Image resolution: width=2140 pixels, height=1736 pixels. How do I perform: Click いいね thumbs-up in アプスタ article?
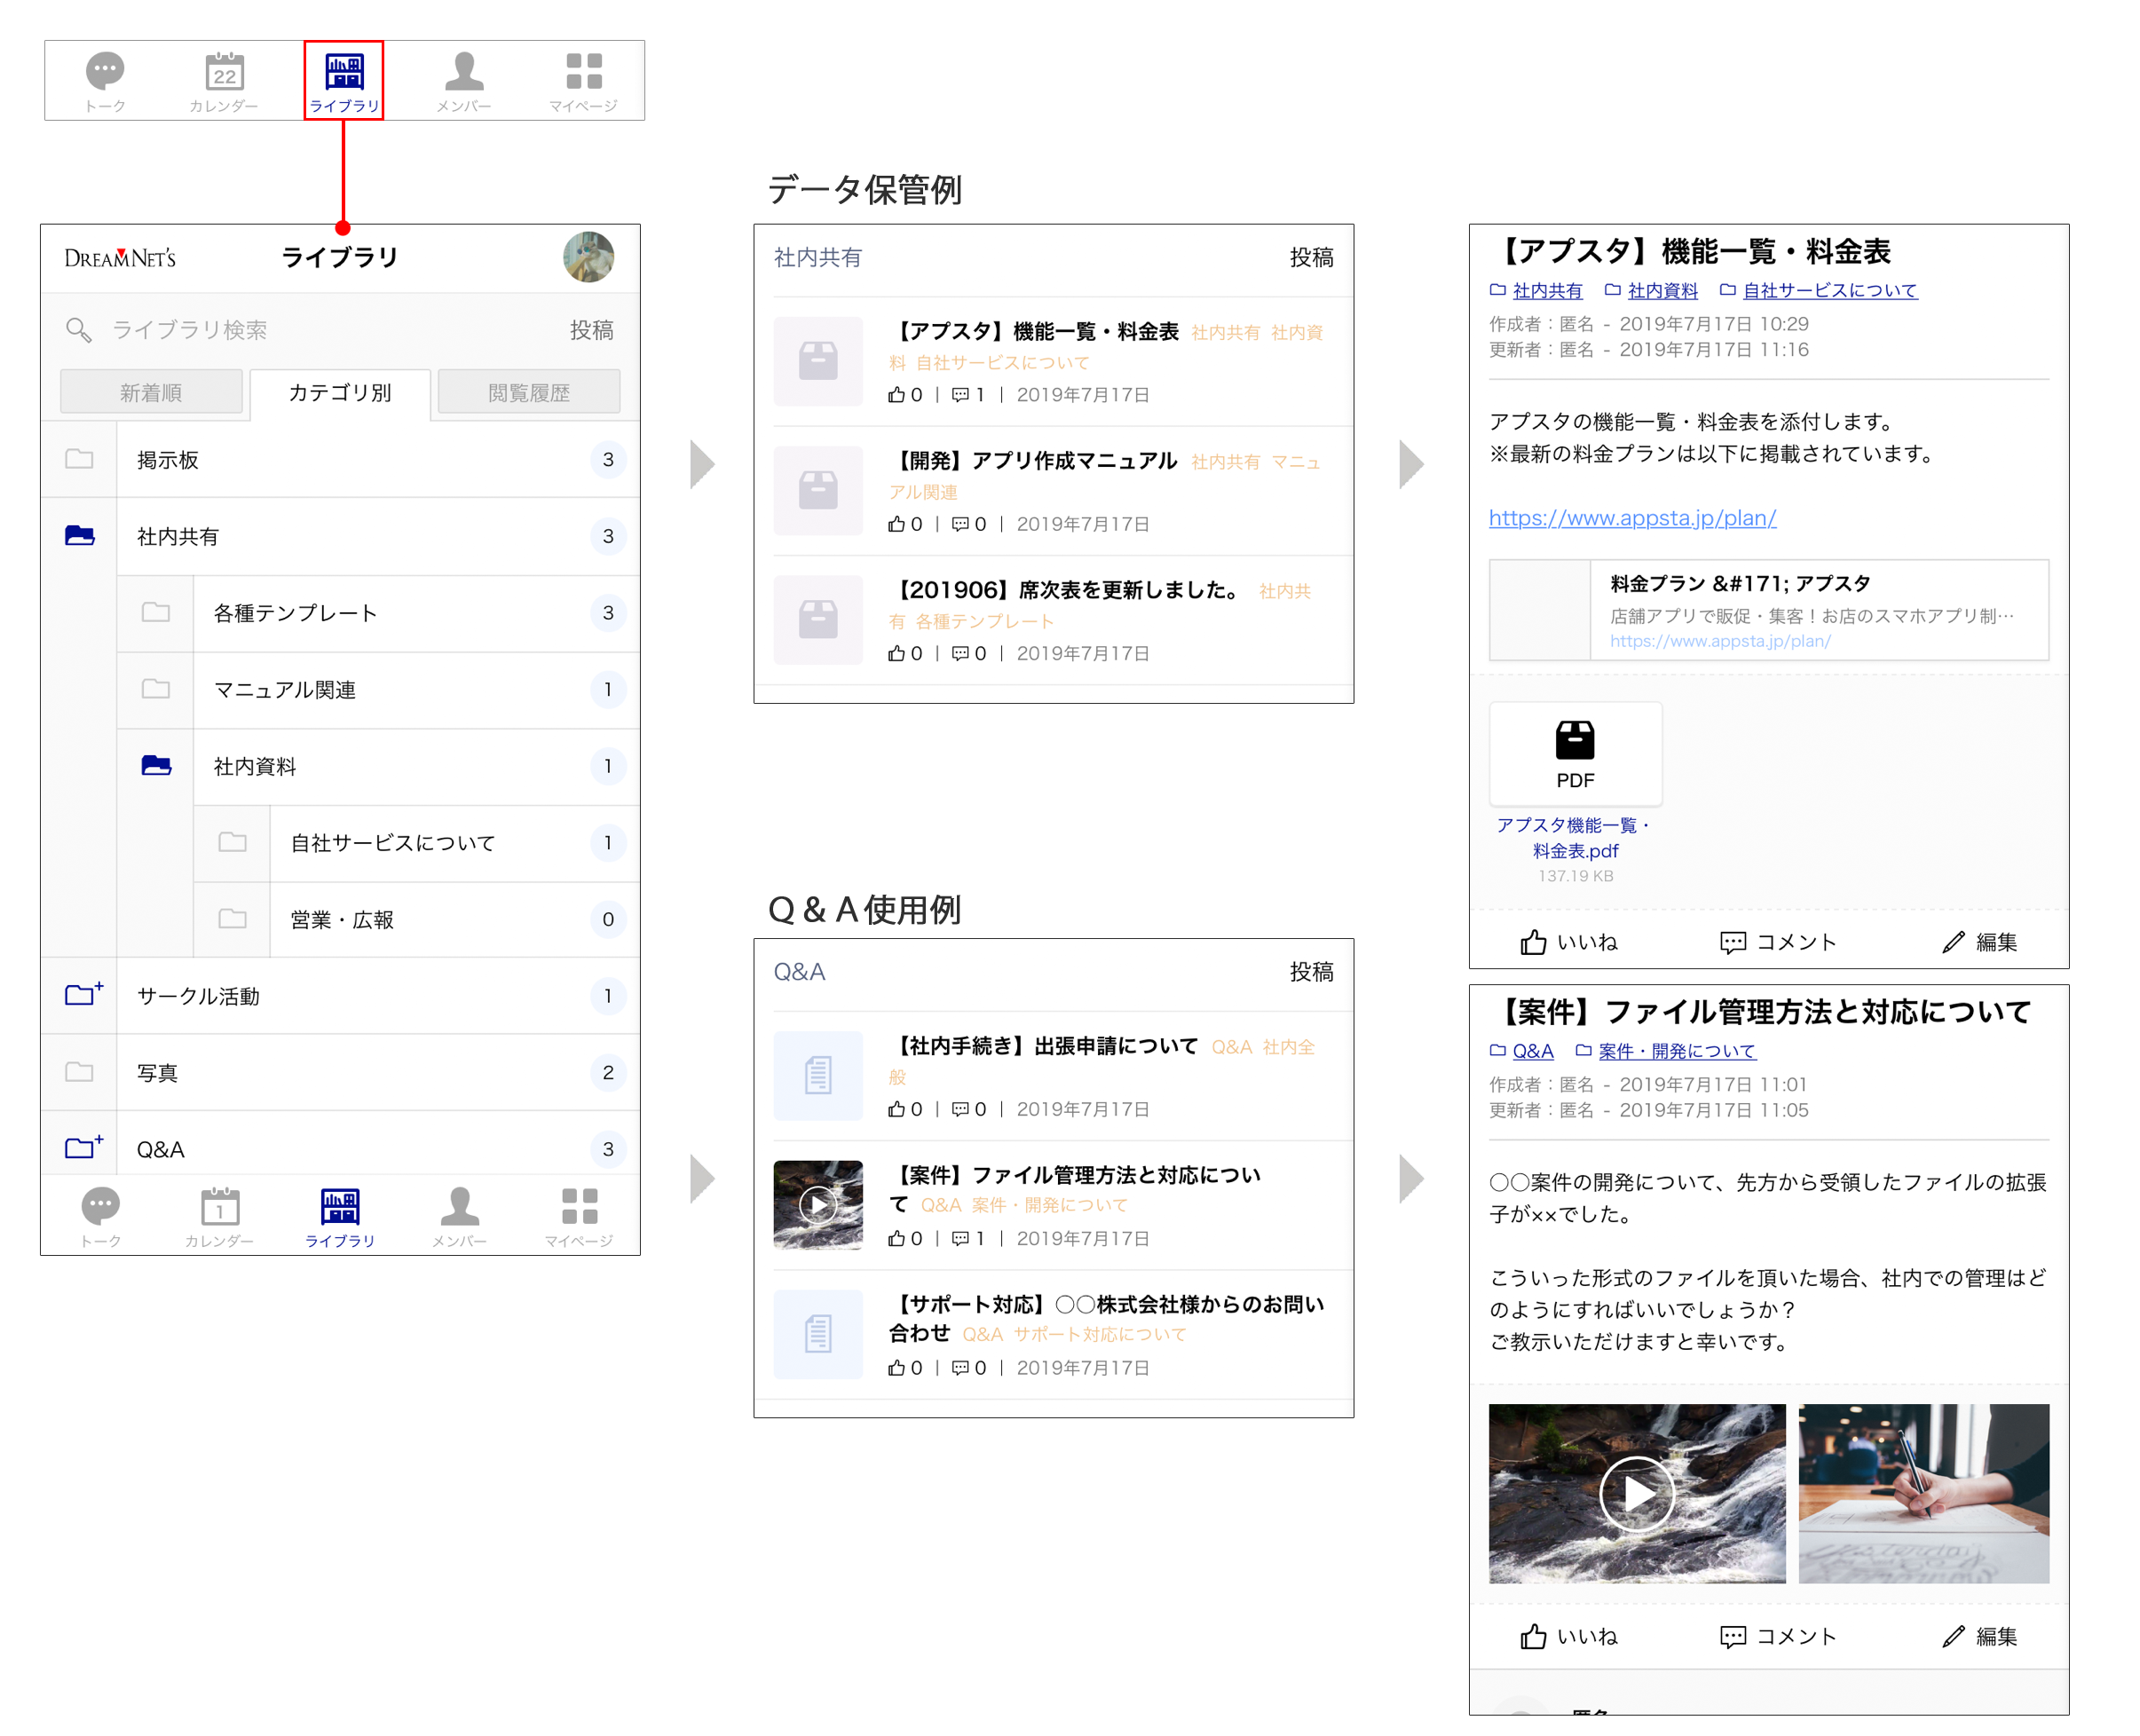click(x=1568, y=942)
